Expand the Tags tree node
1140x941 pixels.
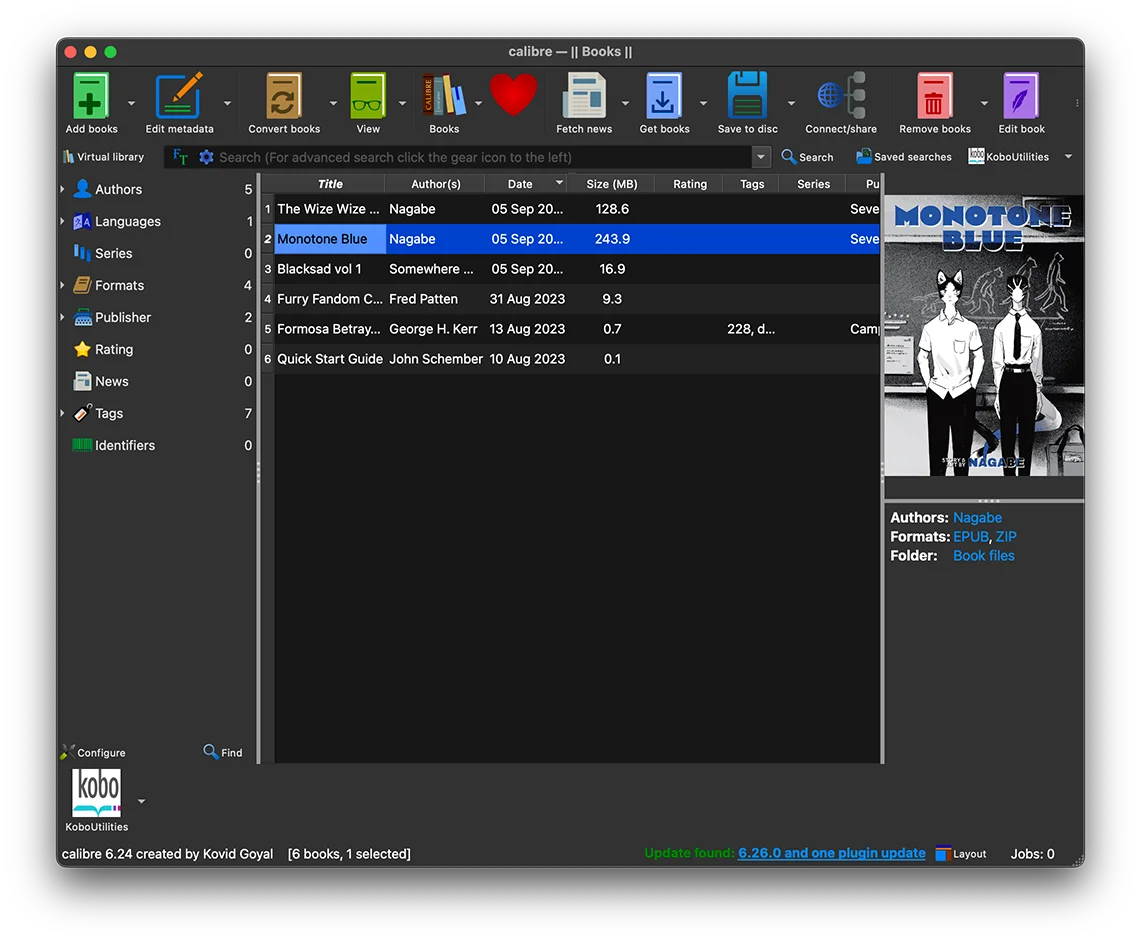coord(63,413)
